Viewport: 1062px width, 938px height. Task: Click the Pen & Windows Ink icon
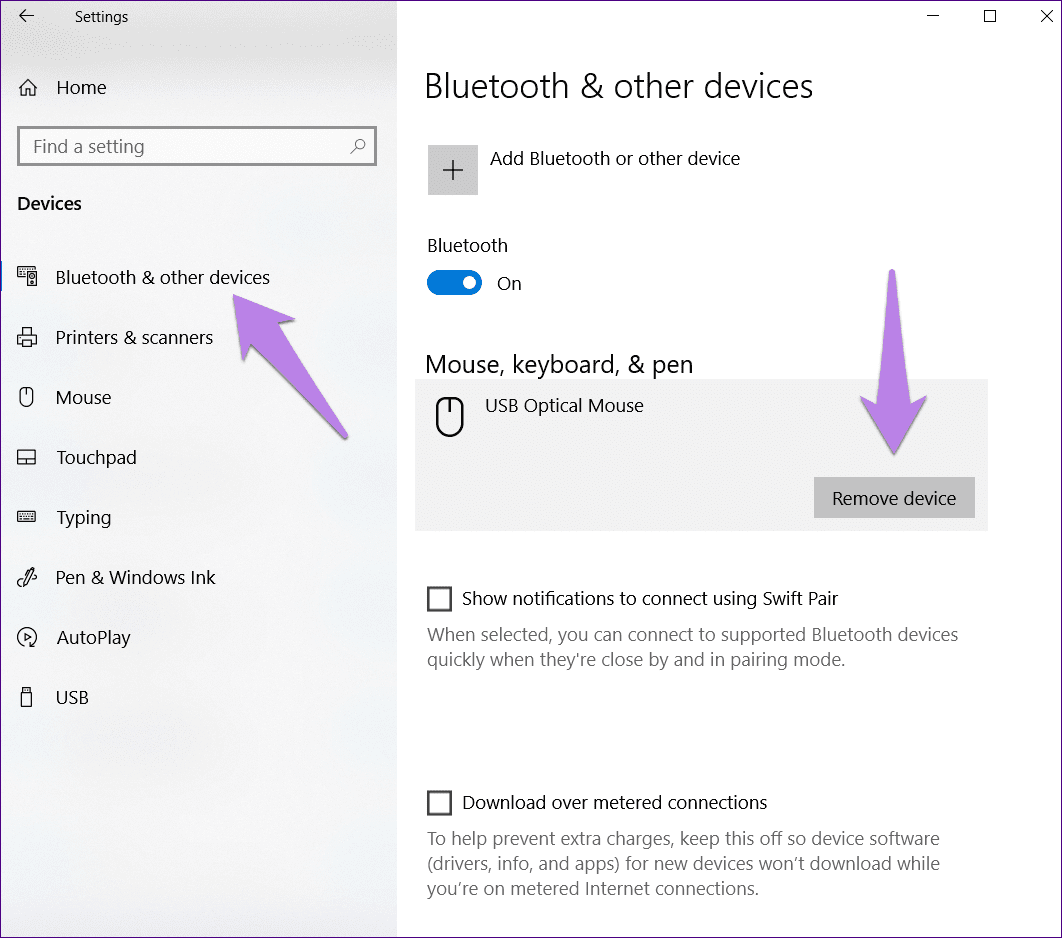coord(26,577)
